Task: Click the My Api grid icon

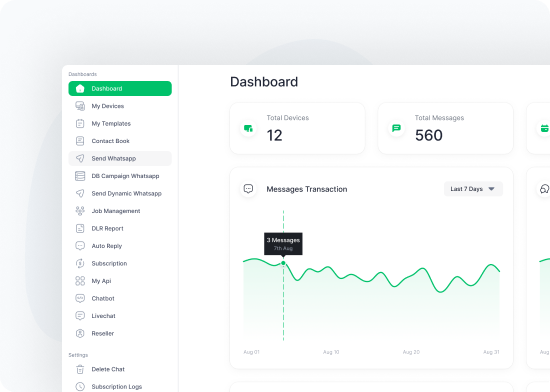Action: click(x=80, y=281)
